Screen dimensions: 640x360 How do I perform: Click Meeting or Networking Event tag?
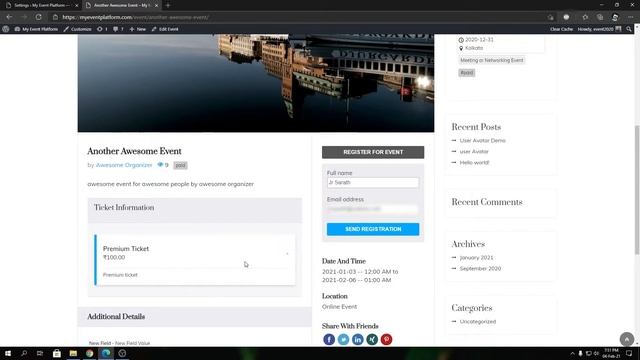click(491, 60)
